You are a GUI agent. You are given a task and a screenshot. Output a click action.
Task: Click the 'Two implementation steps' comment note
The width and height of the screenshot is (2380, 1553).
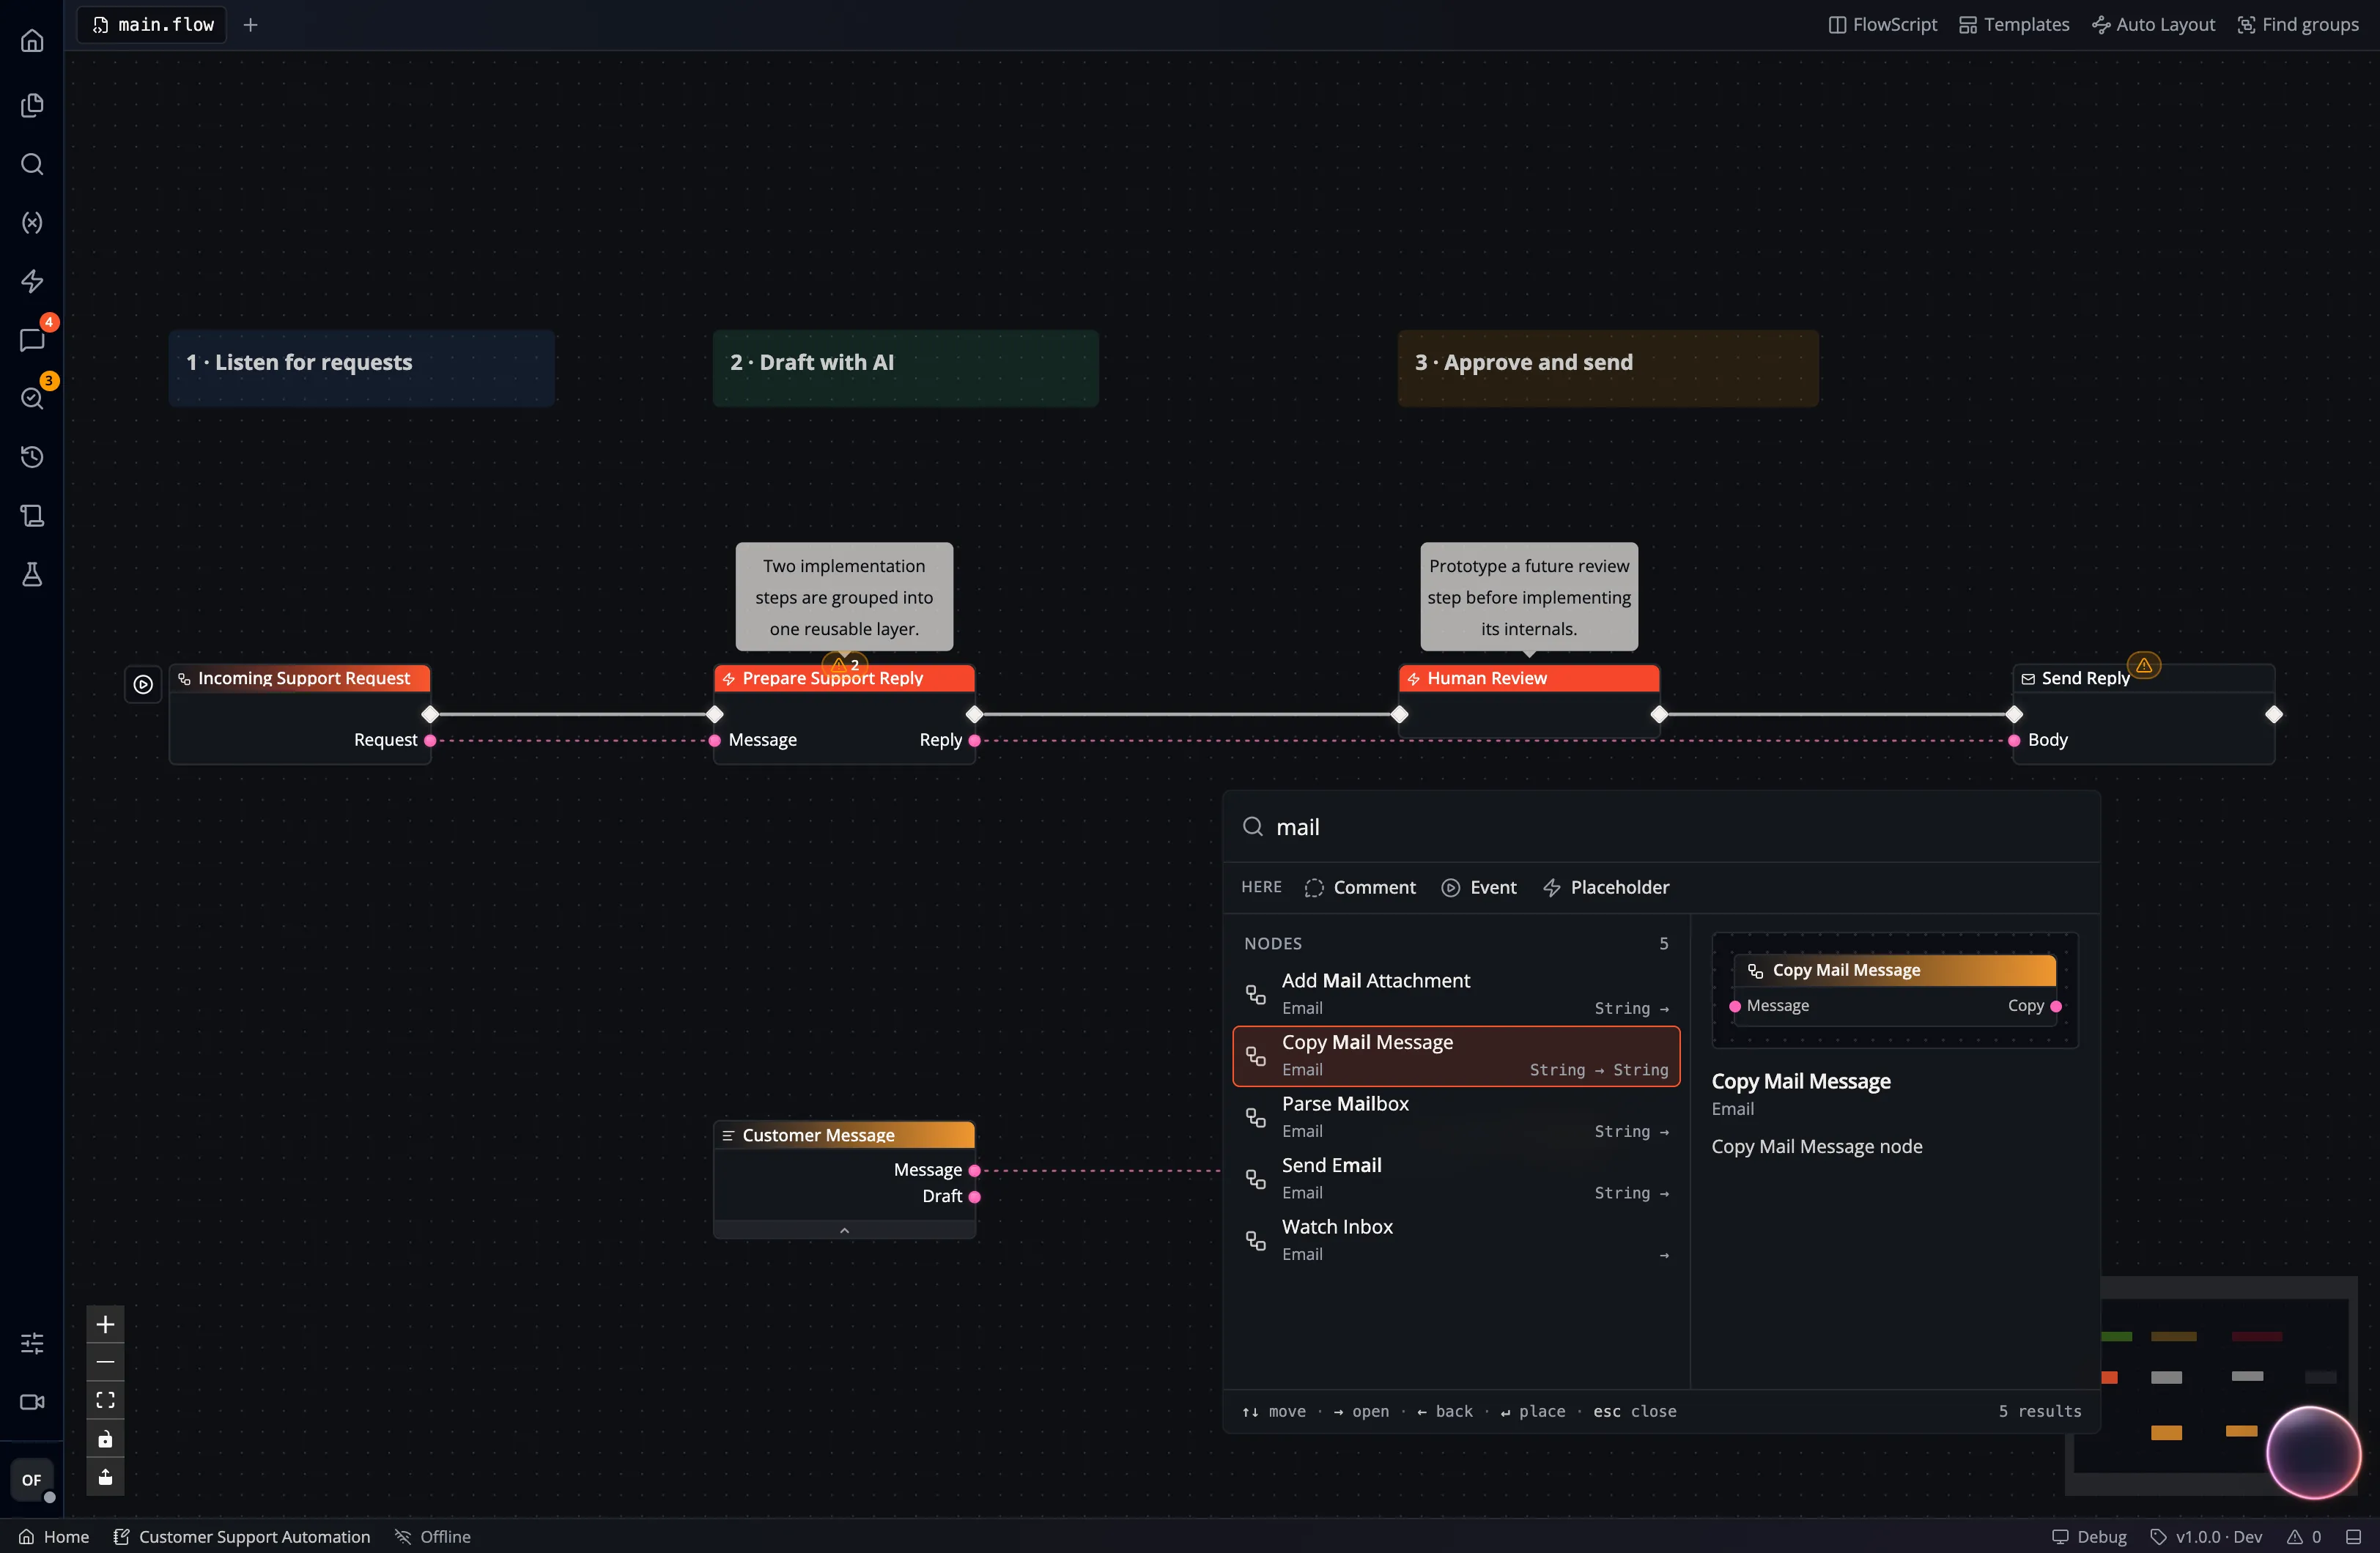[x=844, y=597]
